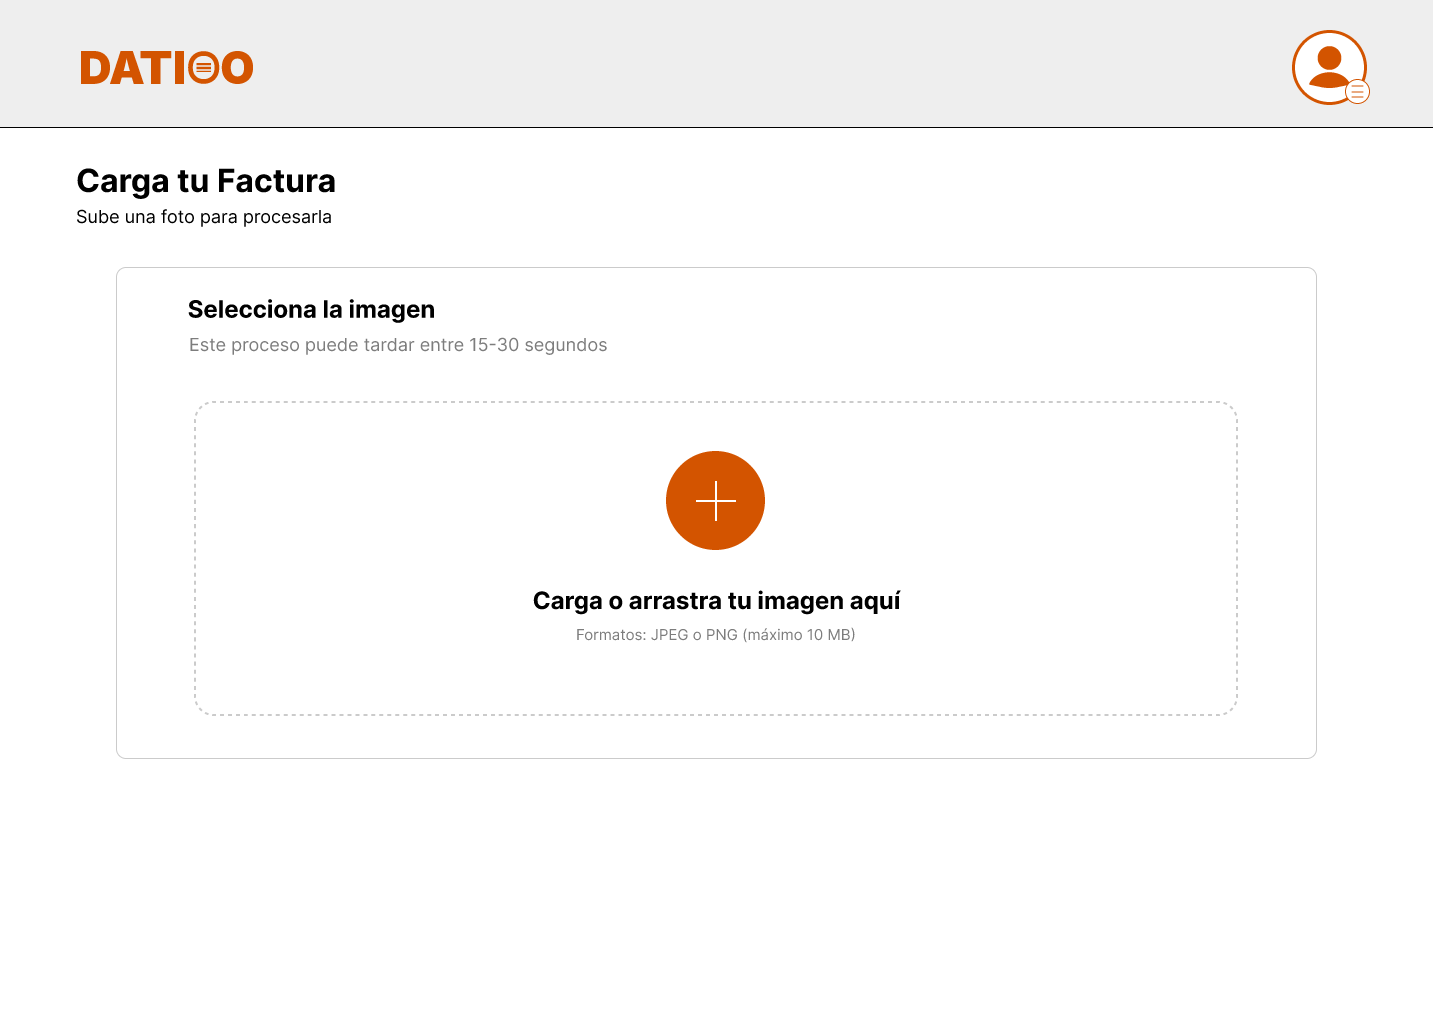The height and width of the screenshot is (1021, 1433).
Task: Click the DATIO brand name to go home
Action: pos(166,67)
